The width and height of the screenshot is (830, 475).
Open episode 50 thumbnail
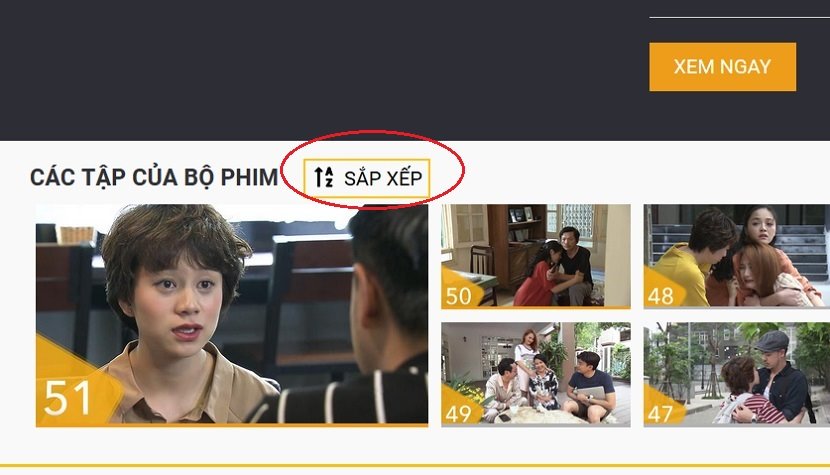(x=536, y=256)
